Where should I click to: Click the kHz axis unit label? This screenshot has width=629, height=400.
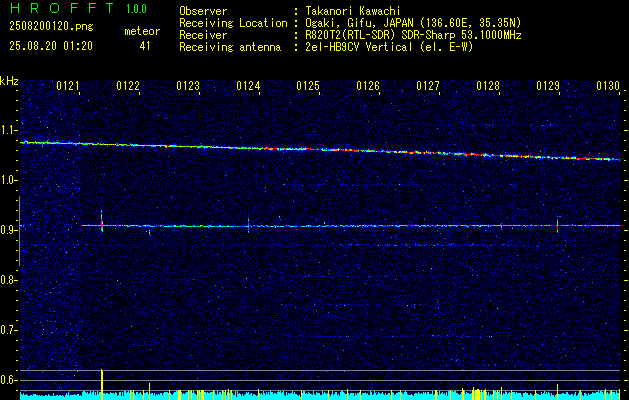(9, 81)
